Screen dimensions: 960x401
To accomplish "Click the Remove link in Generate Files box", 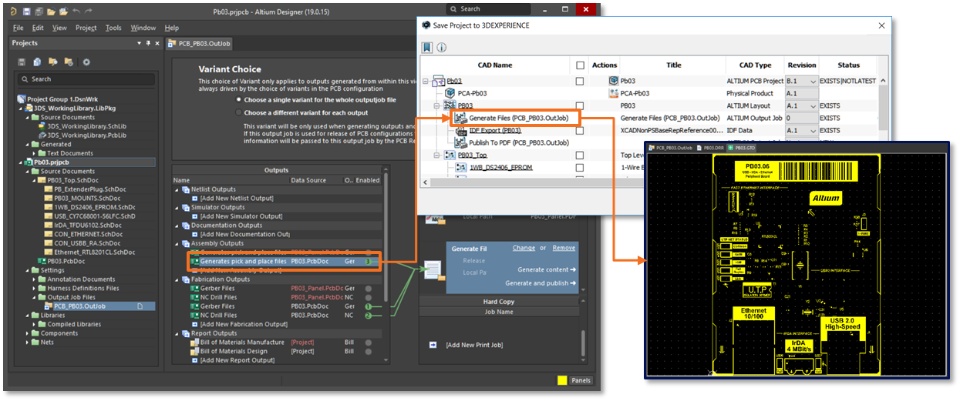I will [564, 248].
